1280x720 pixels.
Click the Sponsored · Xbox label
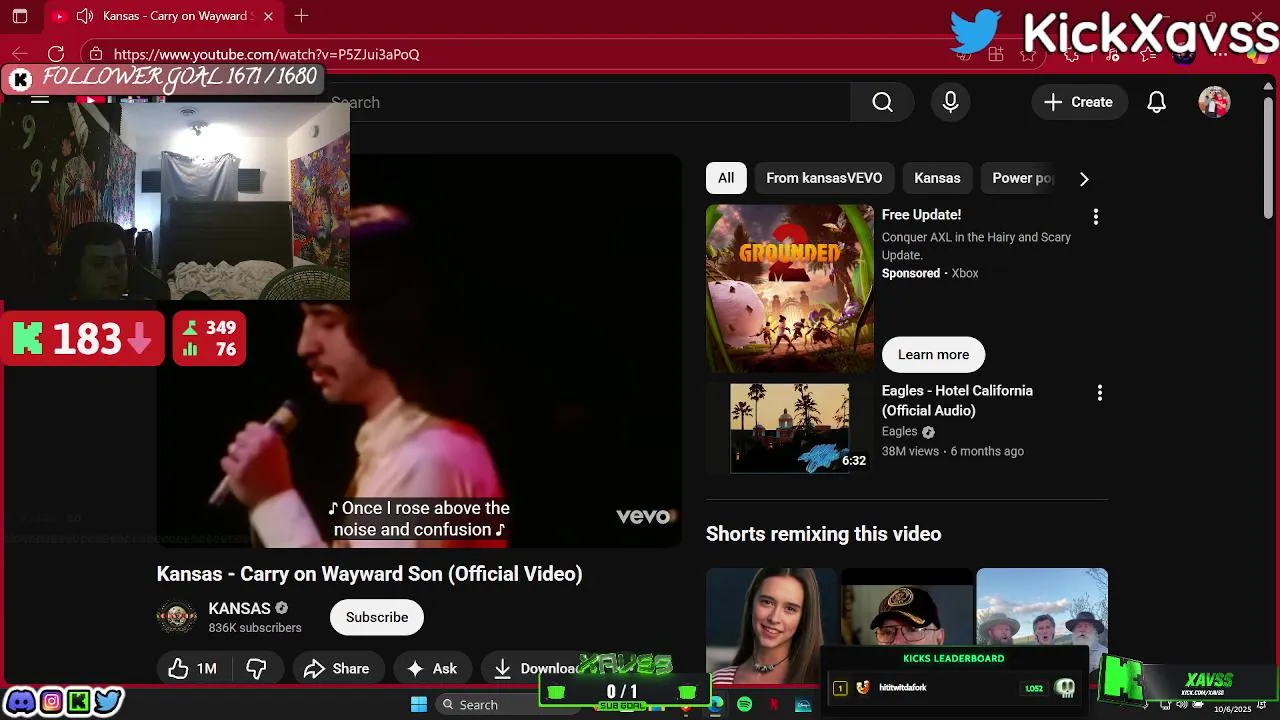[x=930, y=273]
